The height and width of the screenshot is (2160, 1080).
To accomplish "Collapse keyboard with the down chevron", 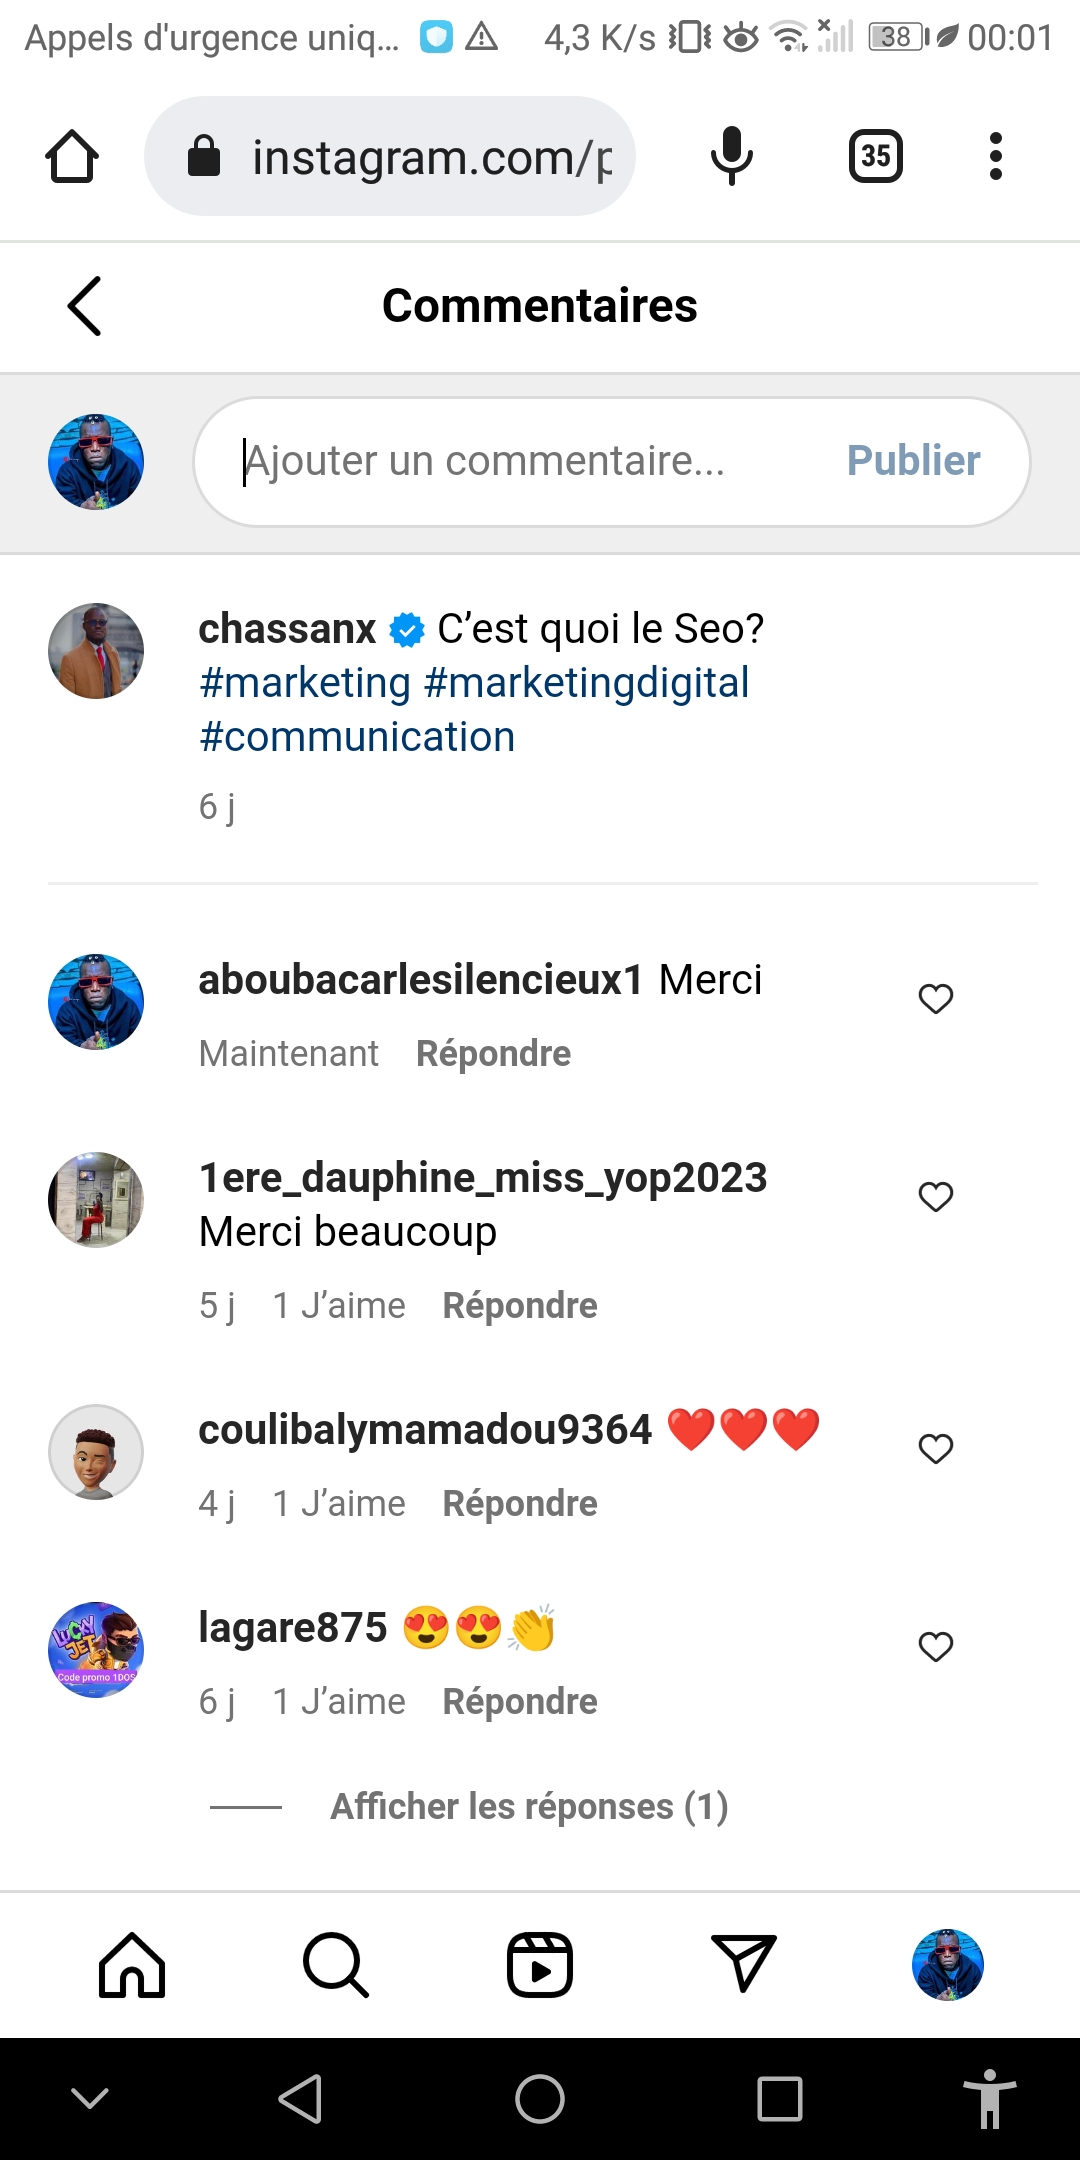I will tap(90, 2098).
